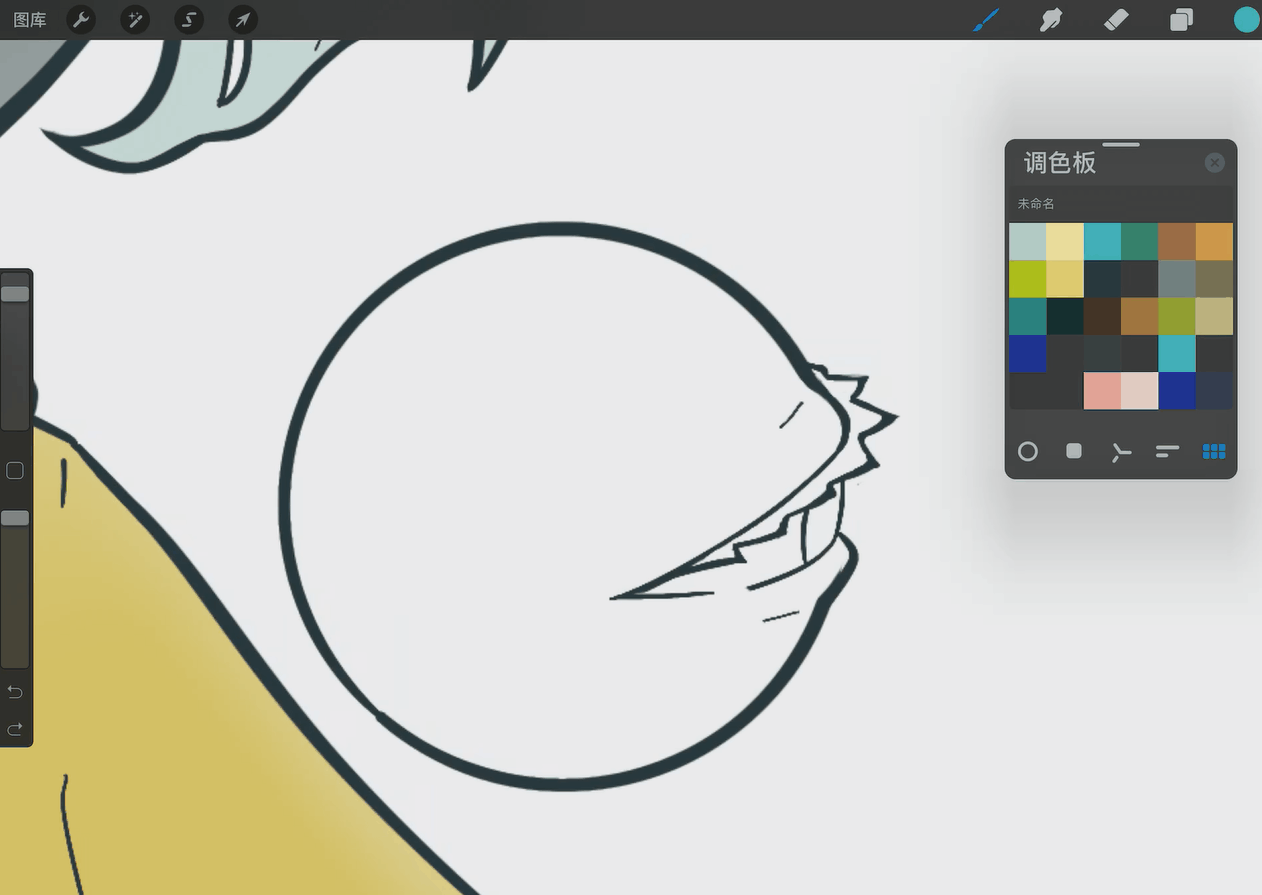Click the brush opacity slider handle

[15, 518]
